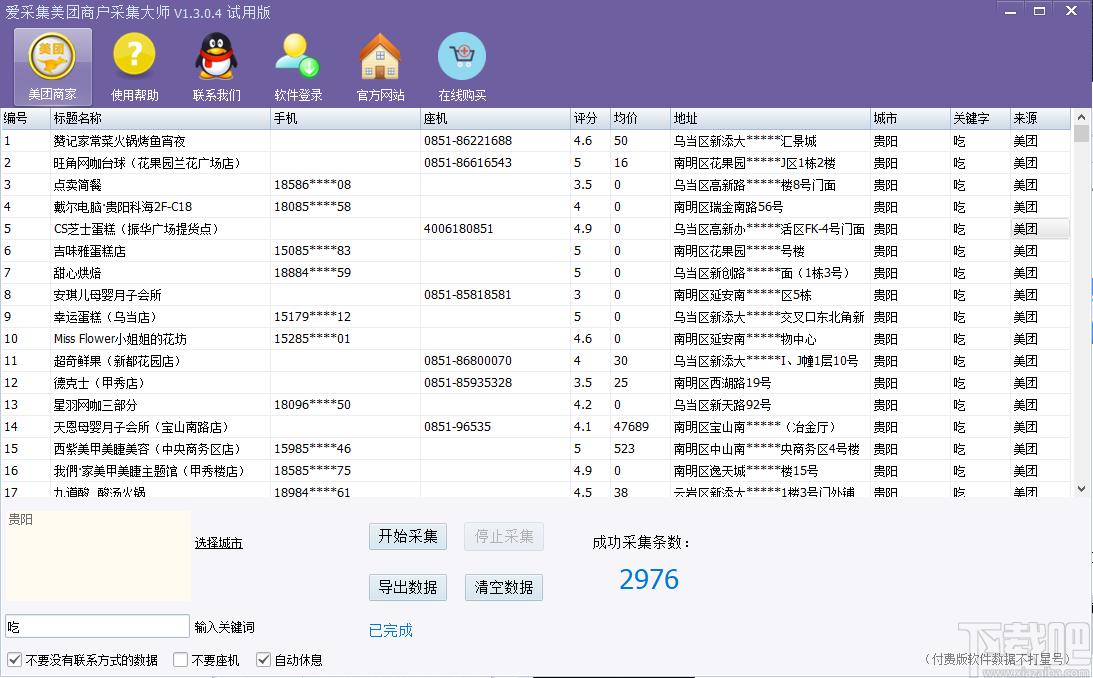Select the 星羽网咖三部分 row

pyautogui.click(x=535, y=405)
